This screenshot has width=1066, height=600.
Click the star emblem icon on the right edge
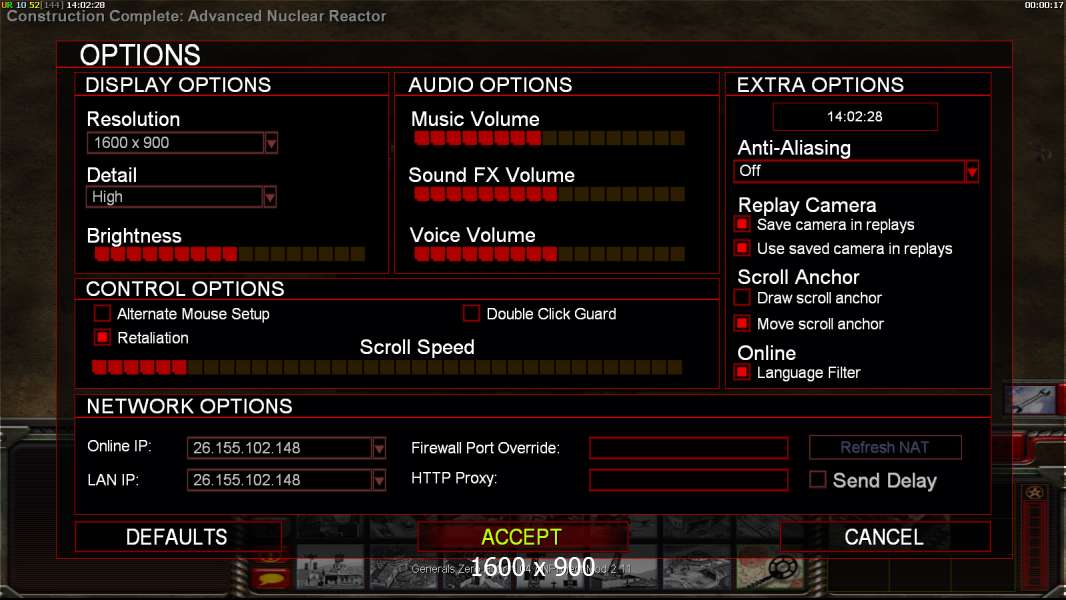click(x=1035, y=493)
